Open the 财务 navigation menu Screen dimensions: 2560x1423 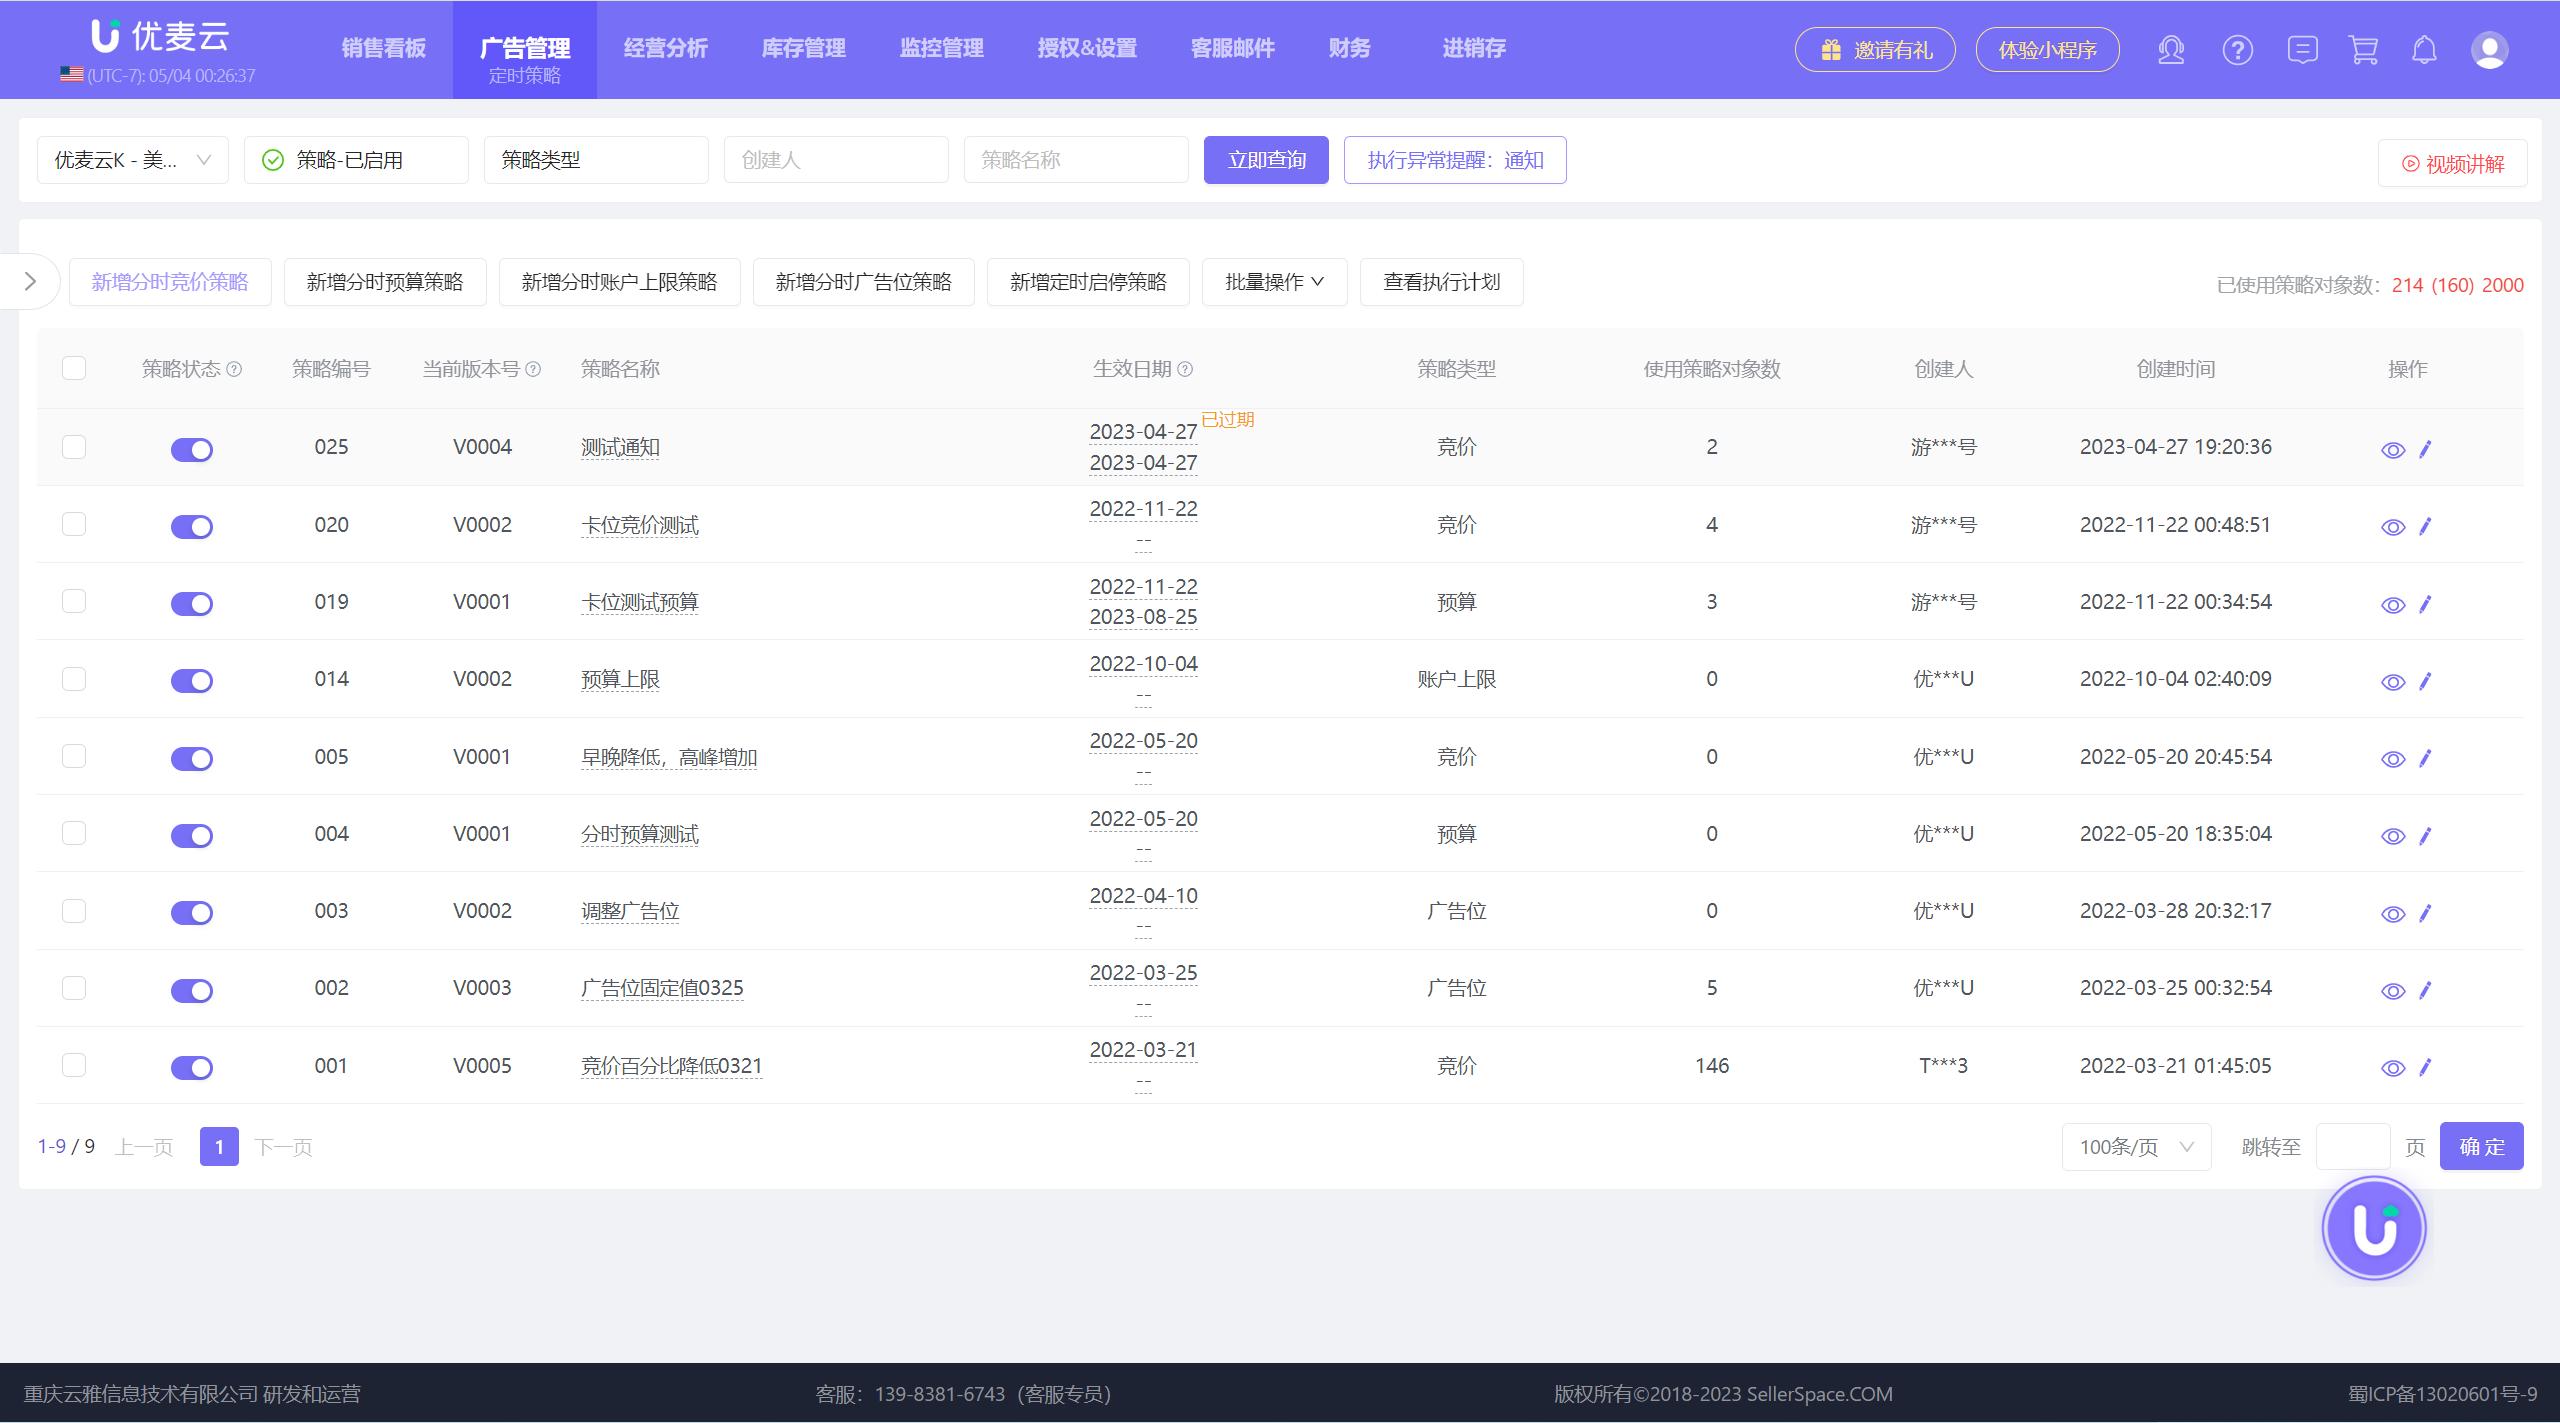pos(1348,48)
